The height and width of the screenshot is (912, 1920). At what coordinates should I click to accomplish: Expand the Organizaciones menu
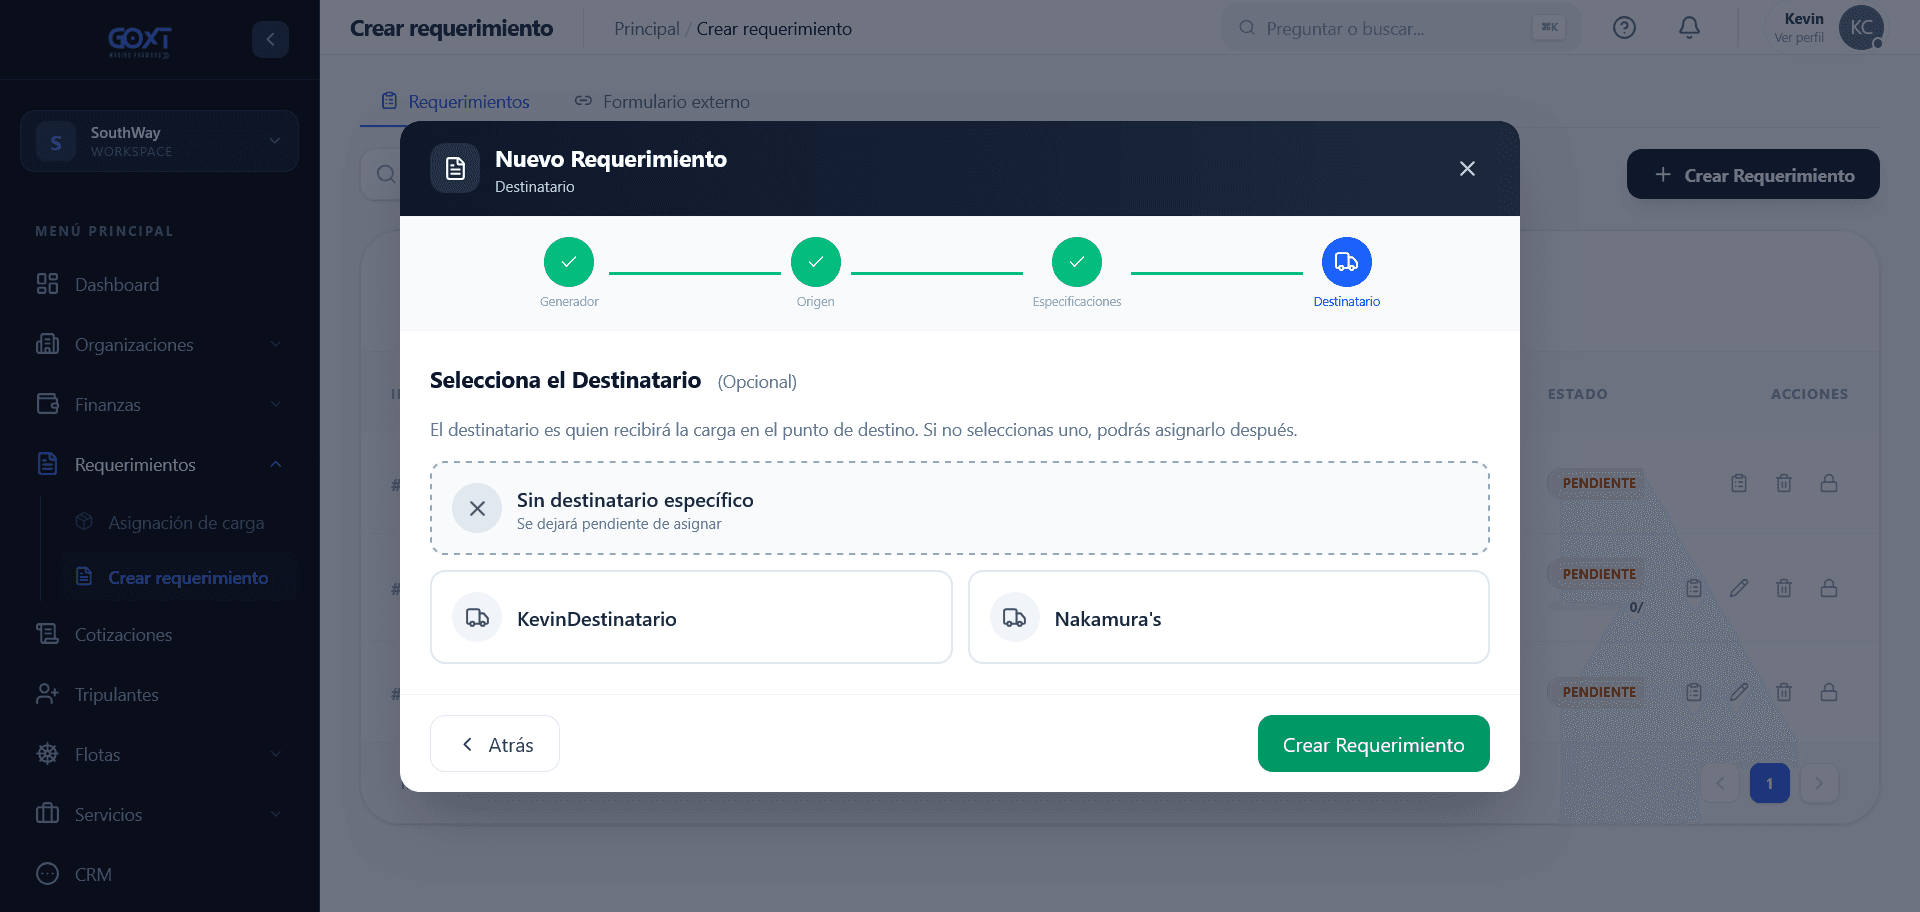pyautogui.click(x=160, y=344)
